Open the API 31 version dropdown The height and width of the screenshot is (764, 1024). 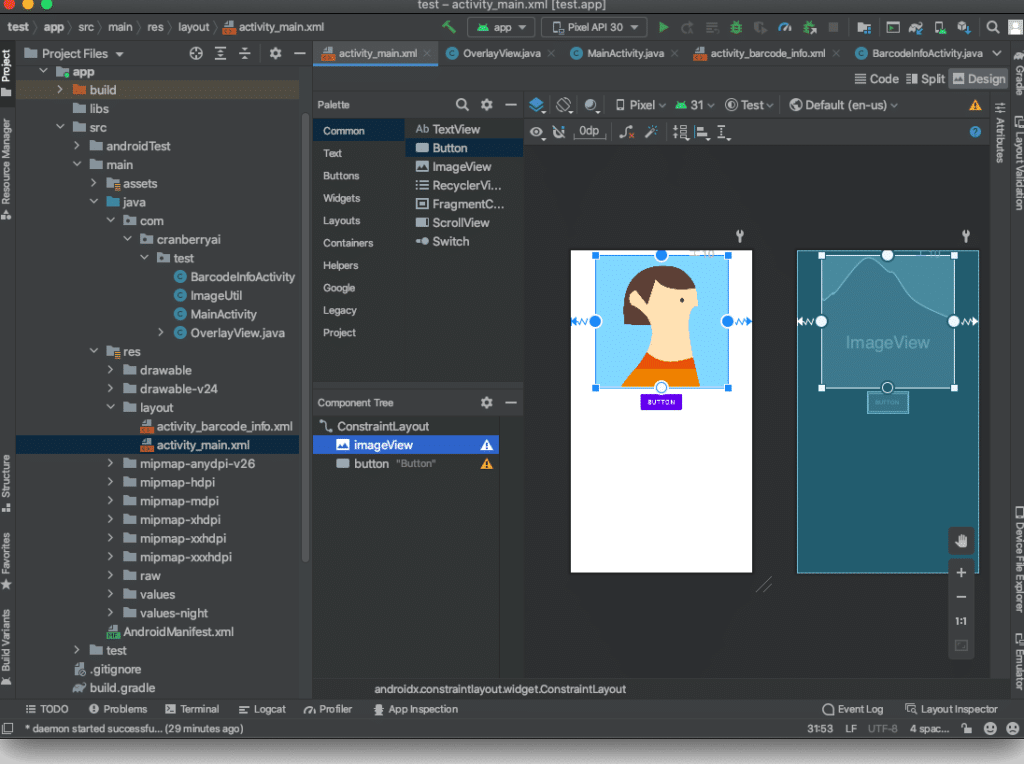[x=695, y=105]
